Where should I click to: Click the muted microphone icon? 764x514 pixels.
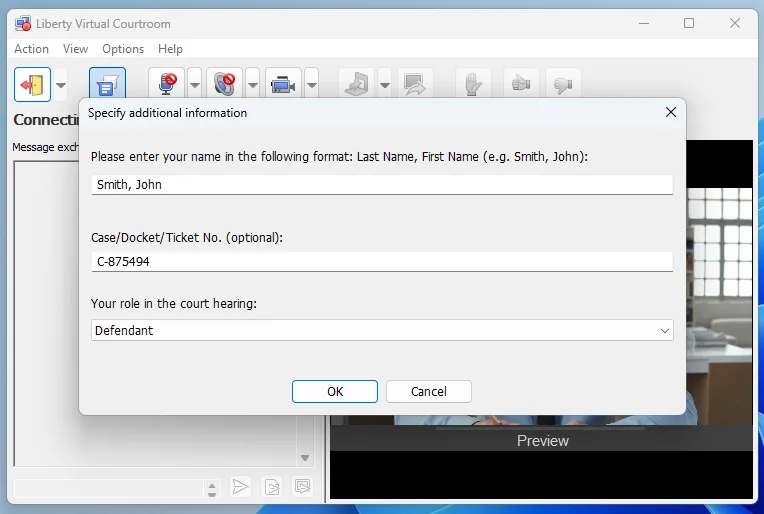click(167, 85)
